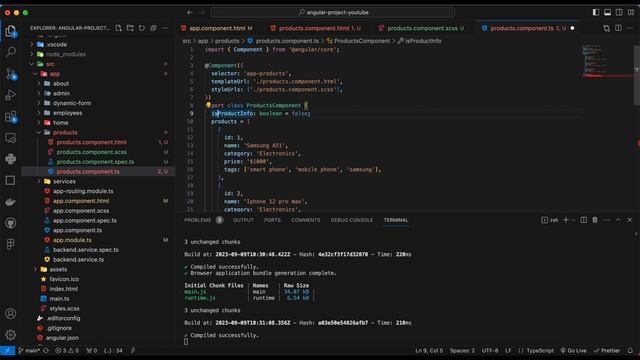Screen dimensions: 640x360
Task: Collapse the products folder
Action: [x=65, y=133]
